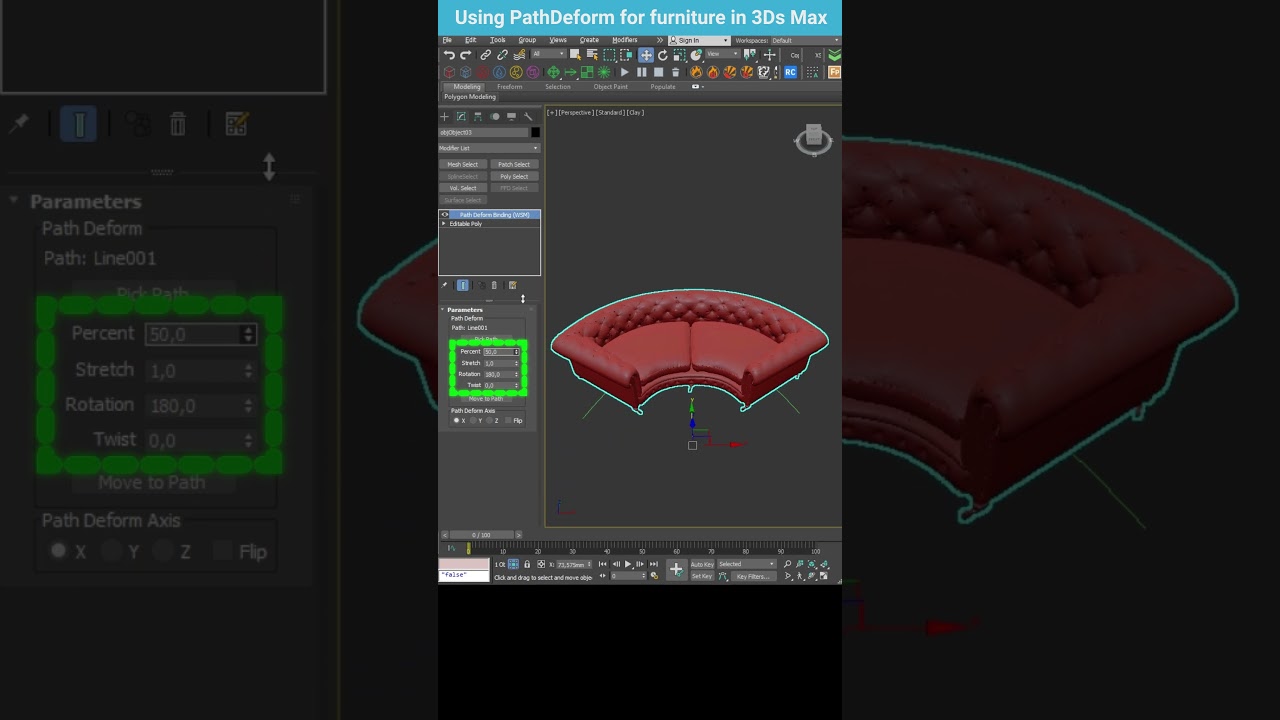Open the Create panel plus tab
Screen dimensions: 1280x720
pyautogui.click(x=445, y=117)
